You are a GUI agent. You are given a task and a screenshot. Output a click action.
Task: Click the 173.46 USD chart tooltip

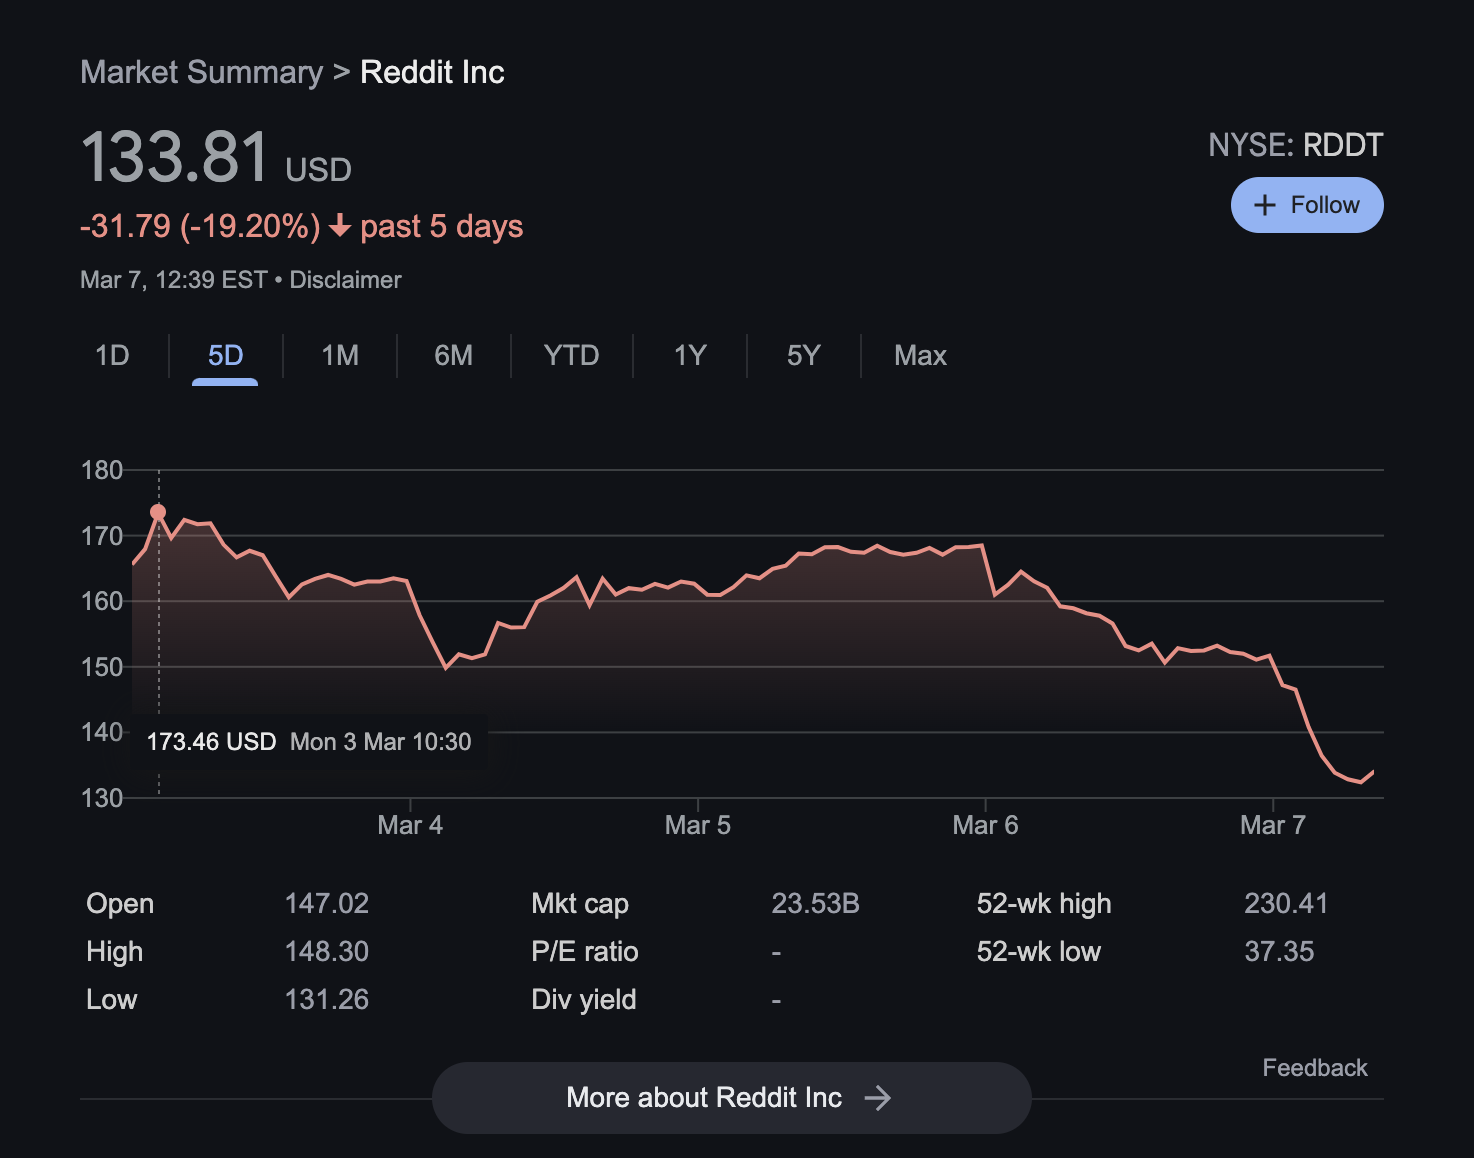[x=309, y=742]
